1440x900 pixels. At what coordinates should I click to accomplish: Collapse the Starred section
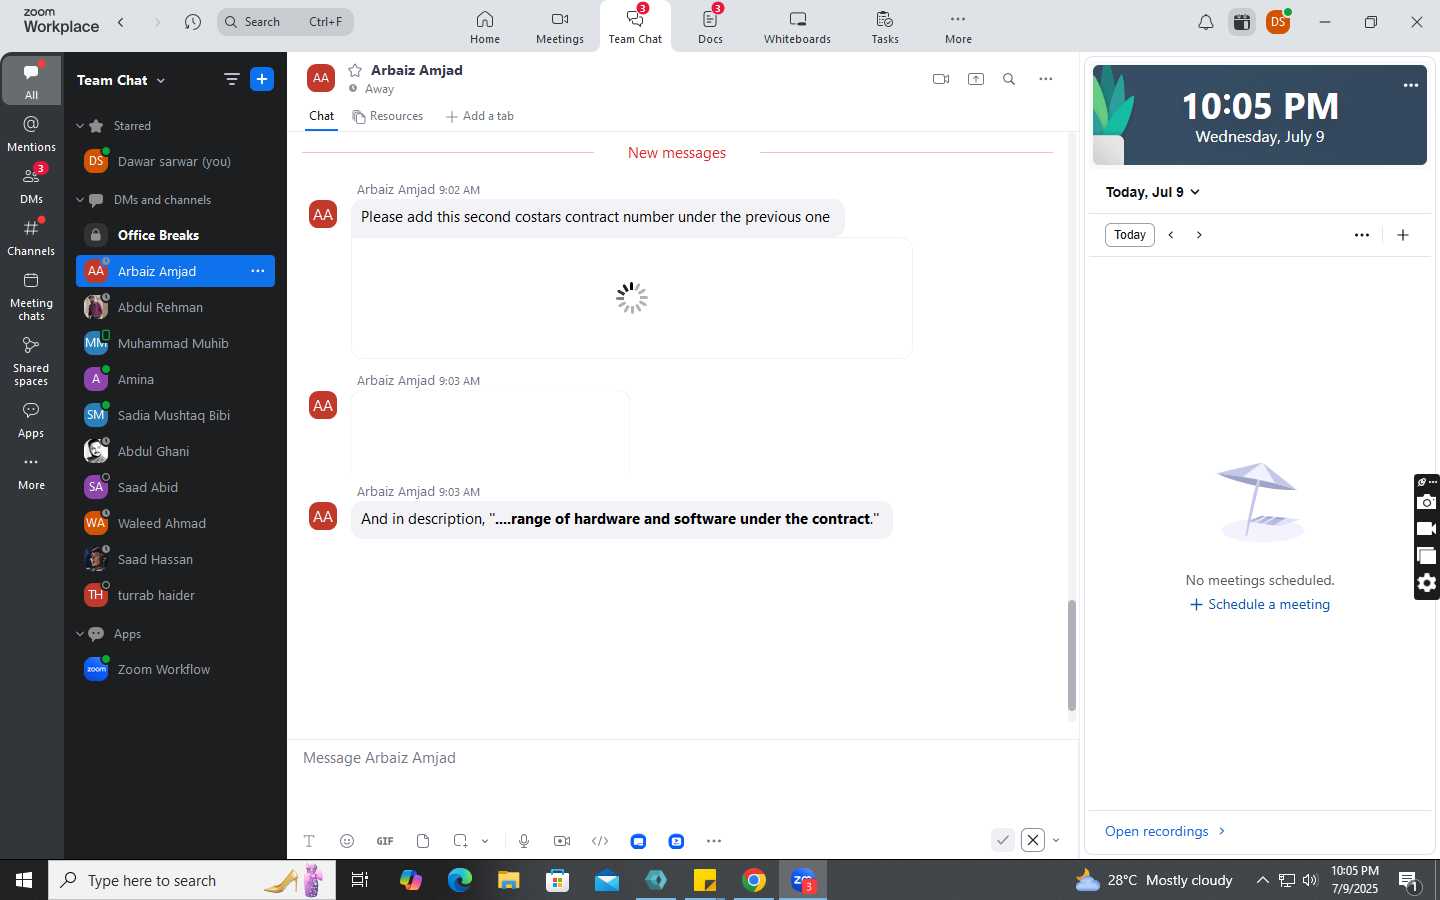point(80,126)
